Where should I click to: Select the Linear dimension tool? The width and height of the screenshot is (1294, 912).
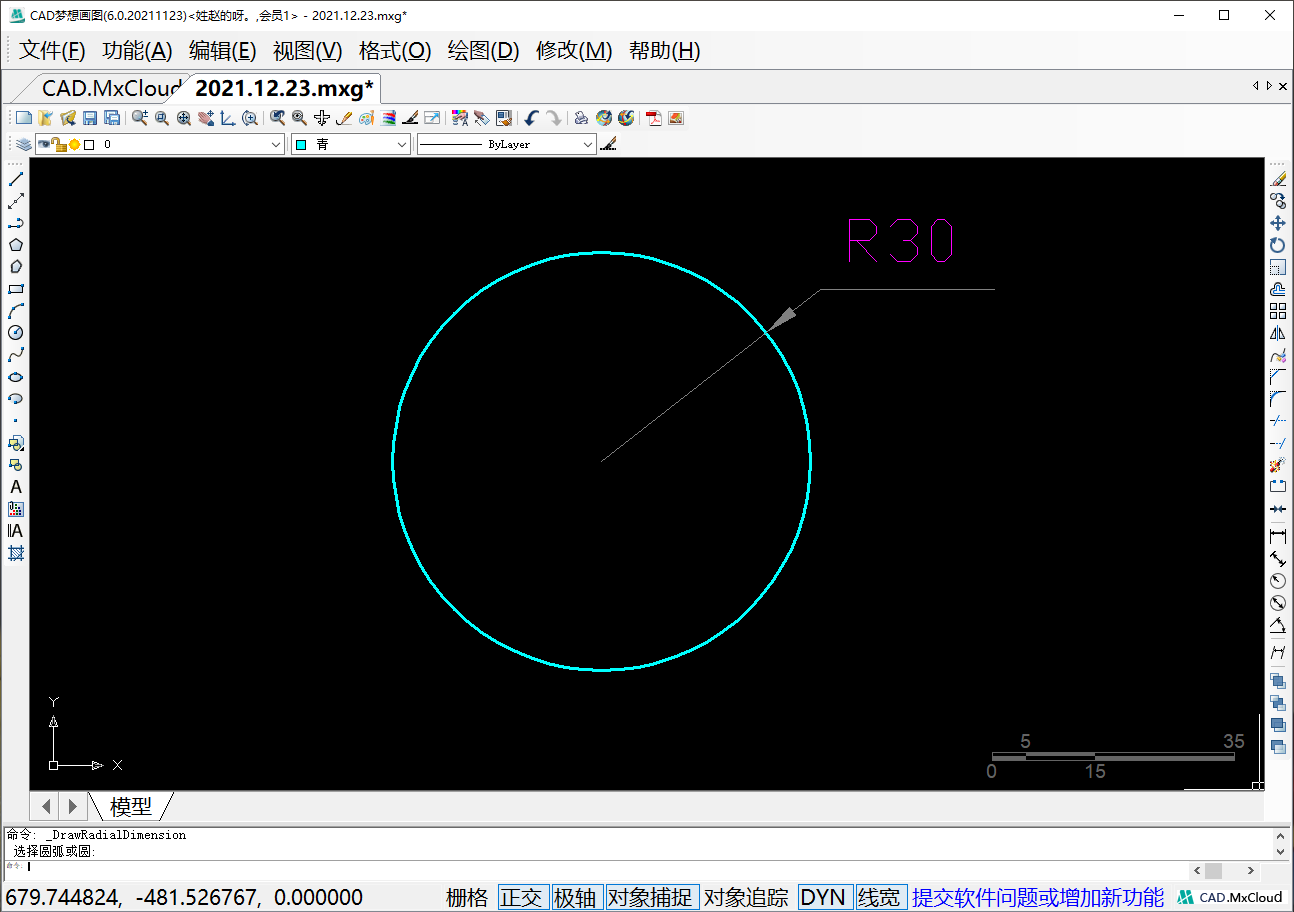tap(1278, 537)
